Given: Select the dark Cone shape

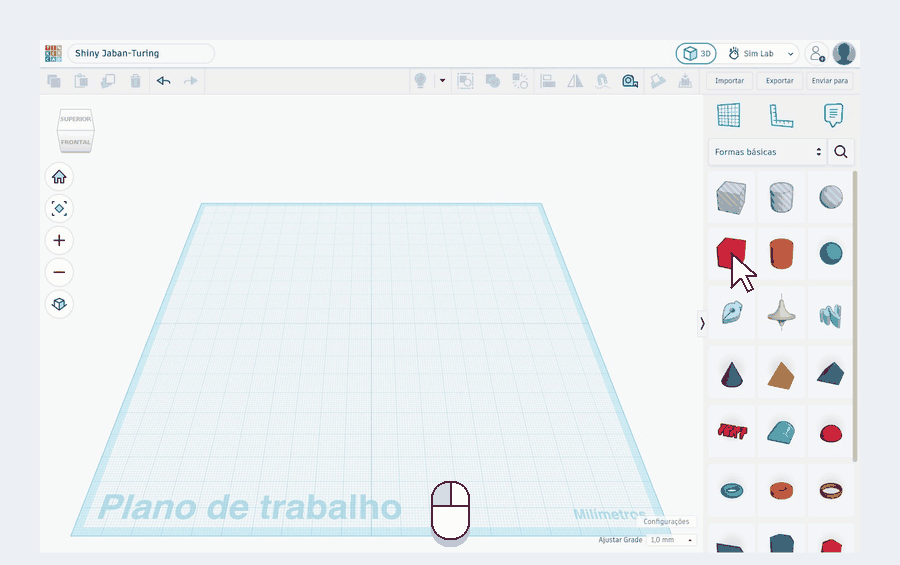Looking at the screenshot, I should [x=731, y=374].
